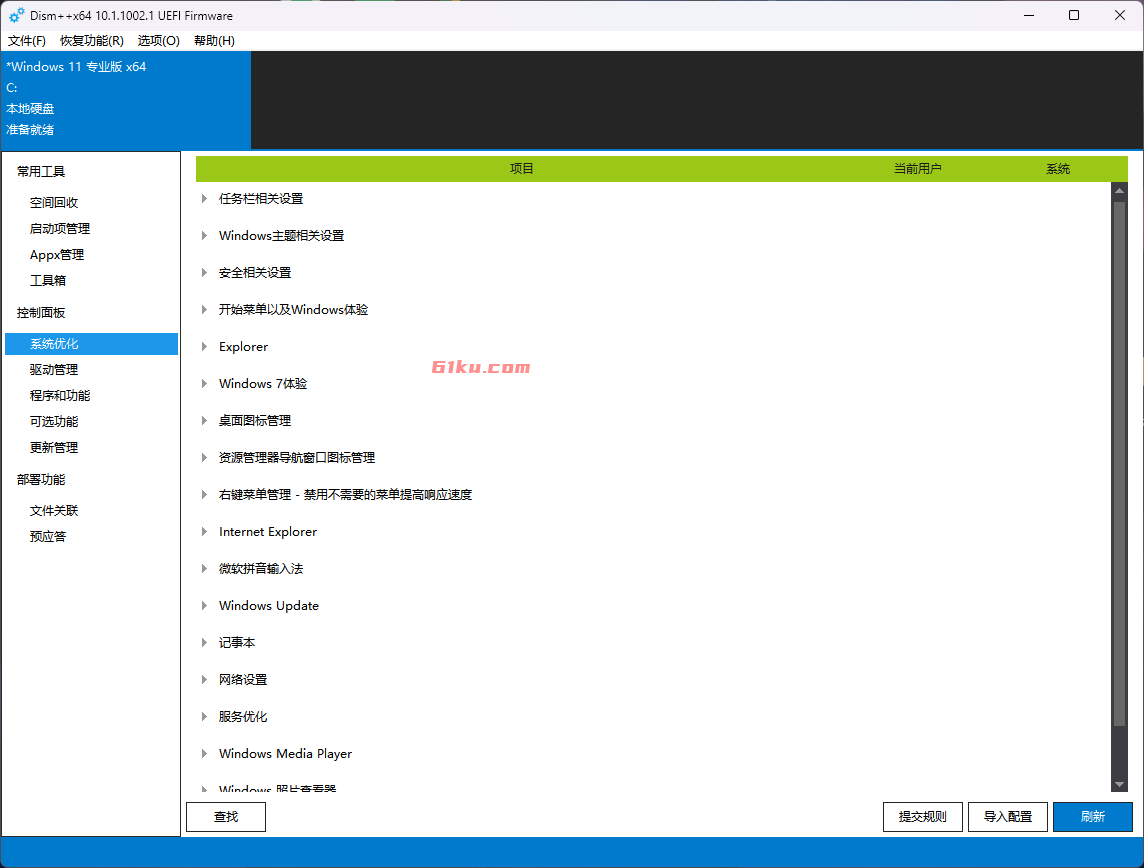Screen dimensions: 1144x868
Task: Expand the 任务栏相关设置 arrow
Action: [x=204, y=198]
